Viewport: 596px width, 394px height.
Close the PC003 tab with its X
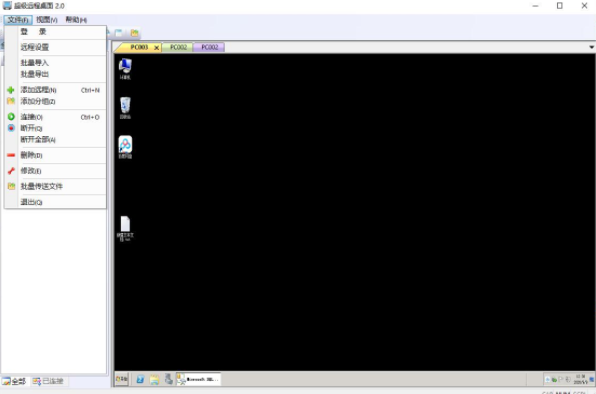pyautogui.click(x=156, y=48)
